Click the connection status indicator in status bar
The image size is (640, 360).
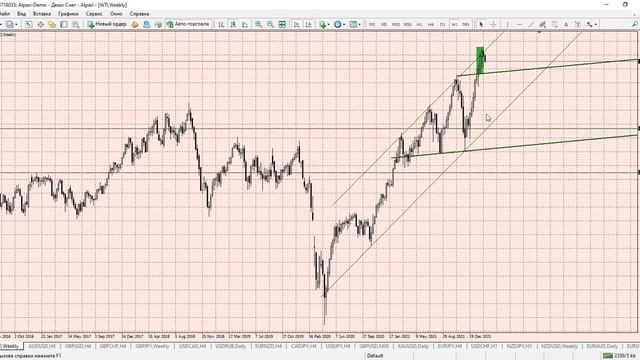point(619,356)
